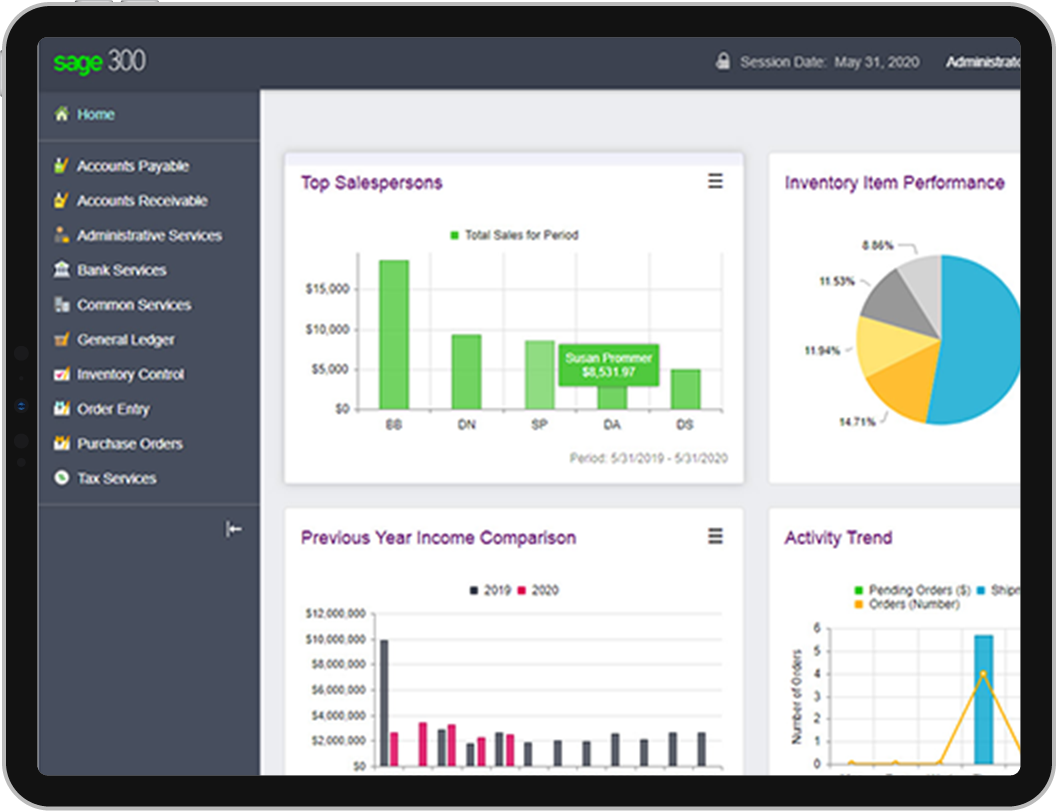Select Inventory Control in the sidebar
This screenshot has width=1056, height=811.
(x=130, y=375)
